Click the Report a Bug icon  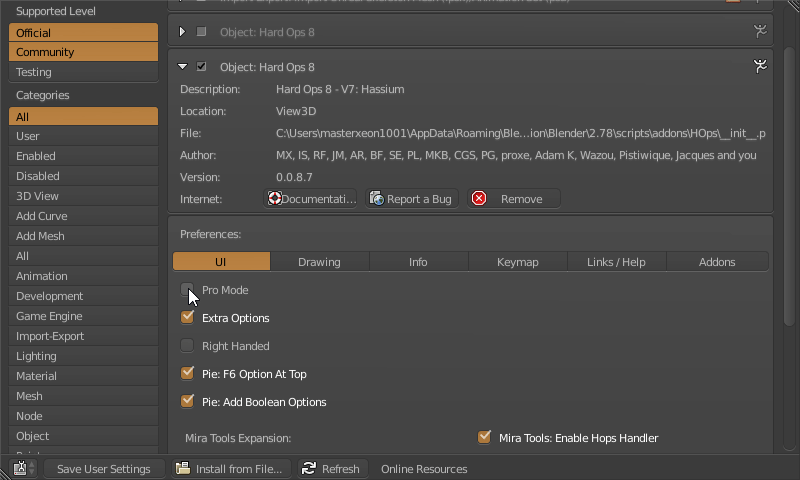(377, 199)
